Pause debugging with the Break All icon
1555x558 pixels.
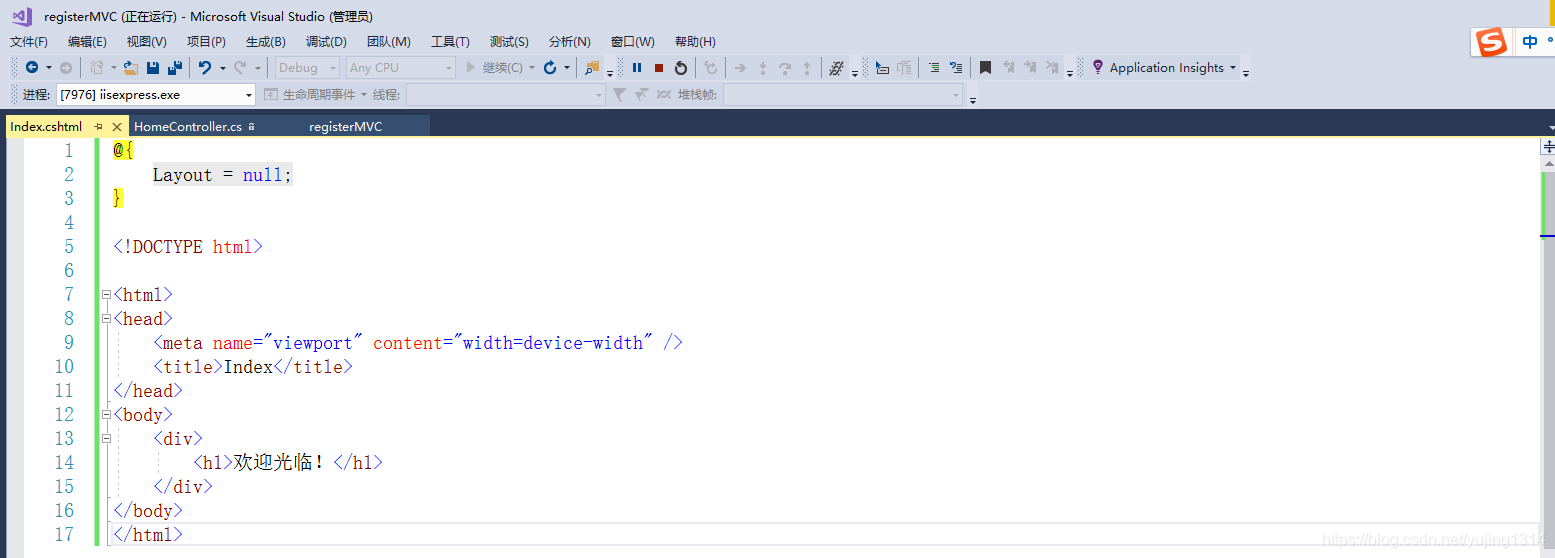click(637, 68)
